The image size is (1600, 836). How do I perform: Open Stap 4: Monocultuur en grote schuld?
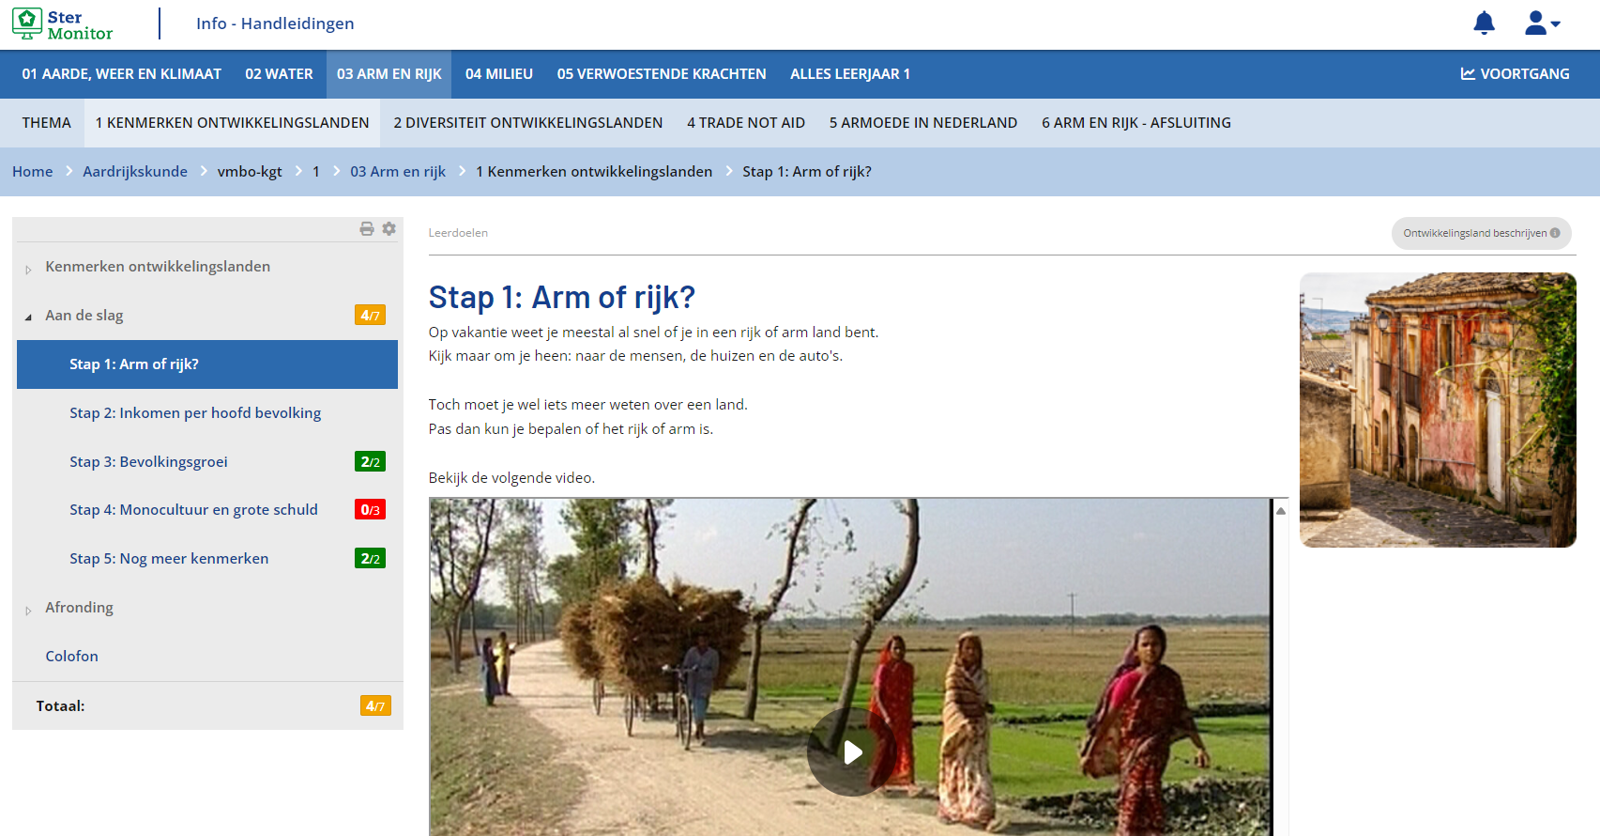(x=193, y=510)
